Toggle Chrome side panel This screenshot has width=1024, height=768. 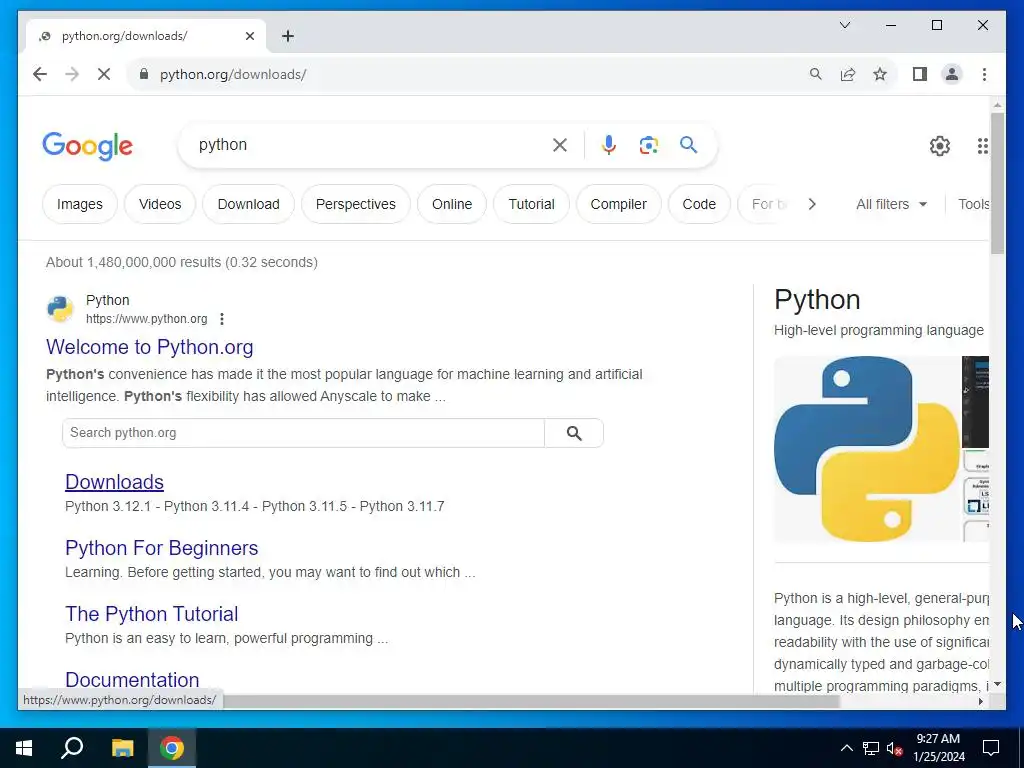[x=920, y=74]
